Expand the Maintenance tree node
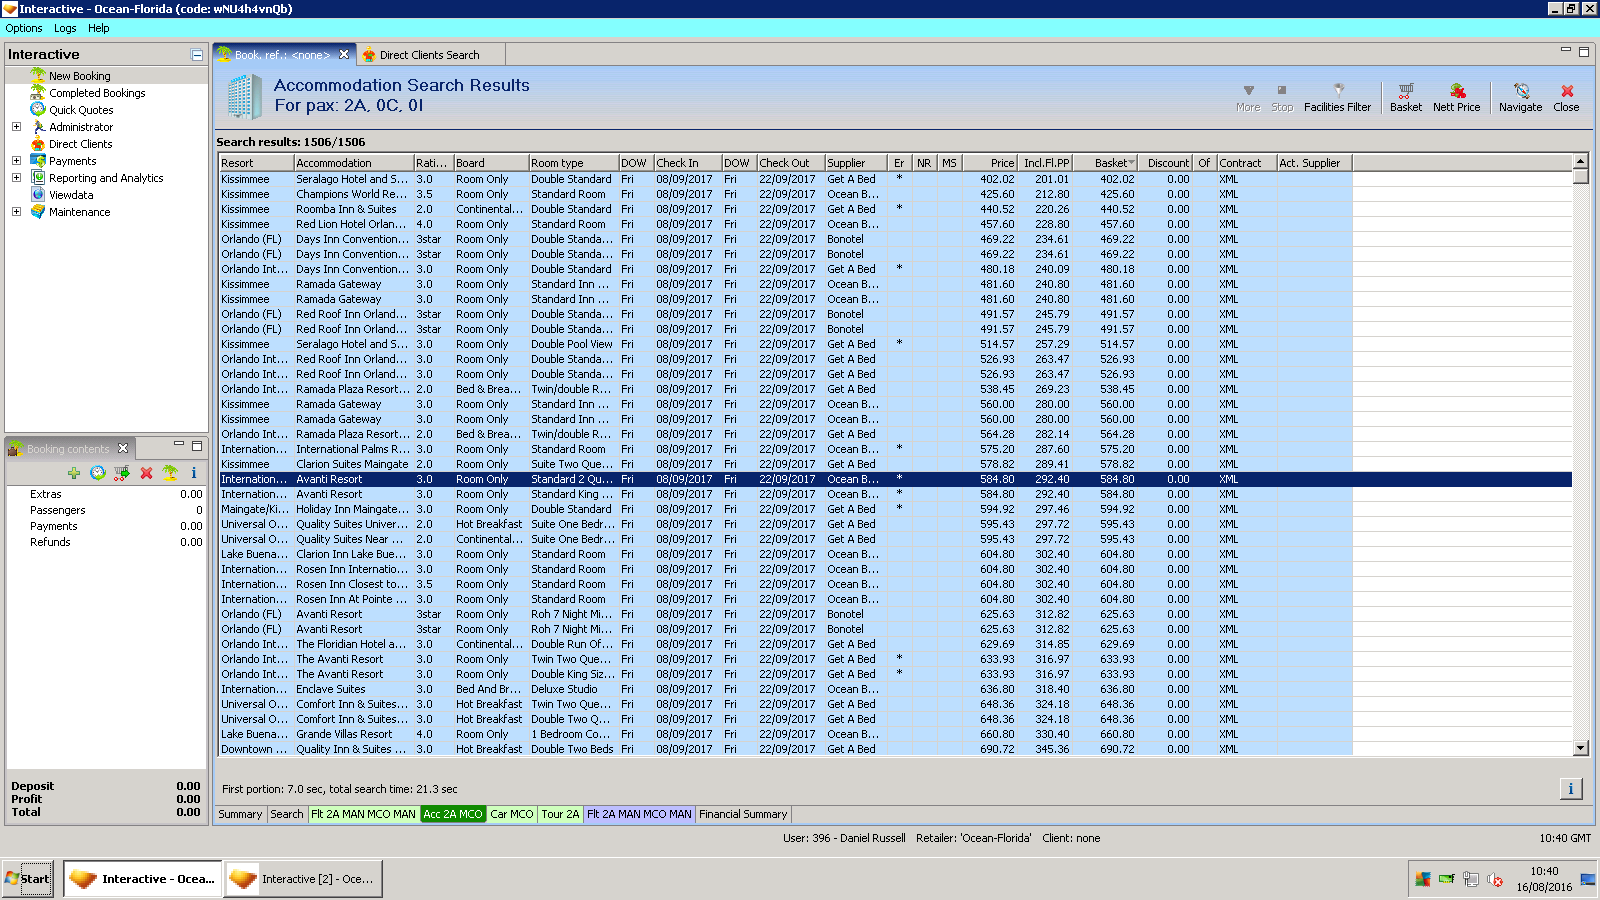This screenshot has width=1600, height=900. [16, 212]
